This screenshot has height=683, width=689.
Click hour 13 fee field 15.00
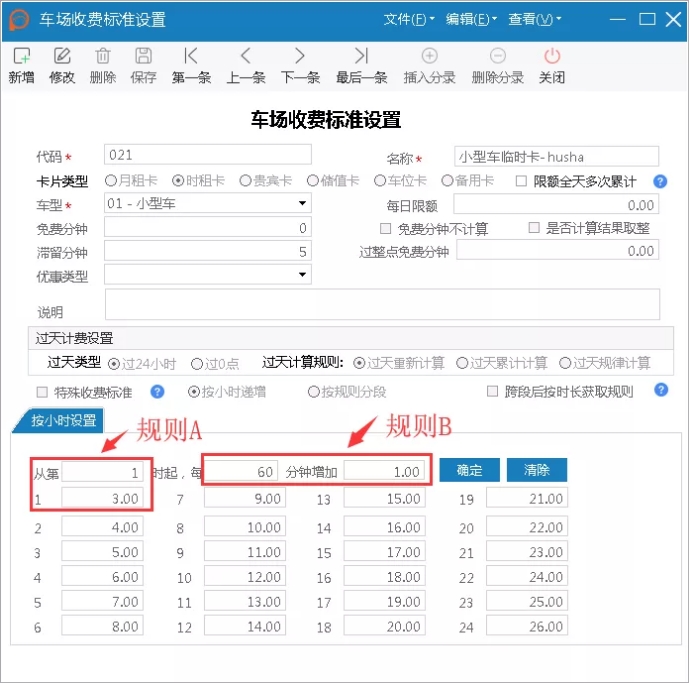point(384,498)
